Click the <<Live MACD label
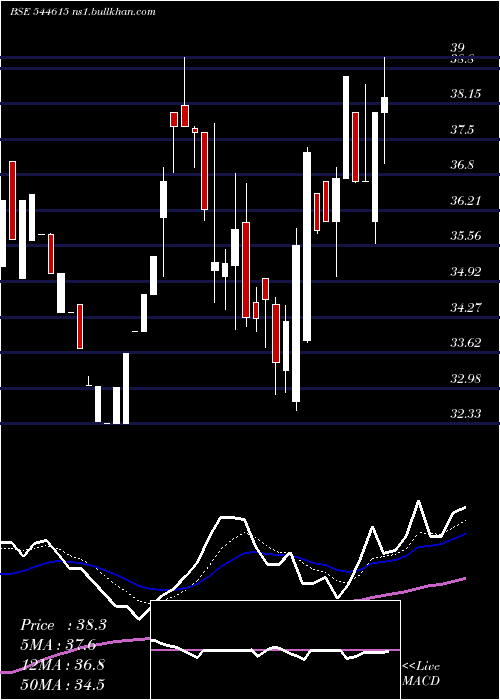The height and width of the screenshot is (700, 500). click(421, 673)
